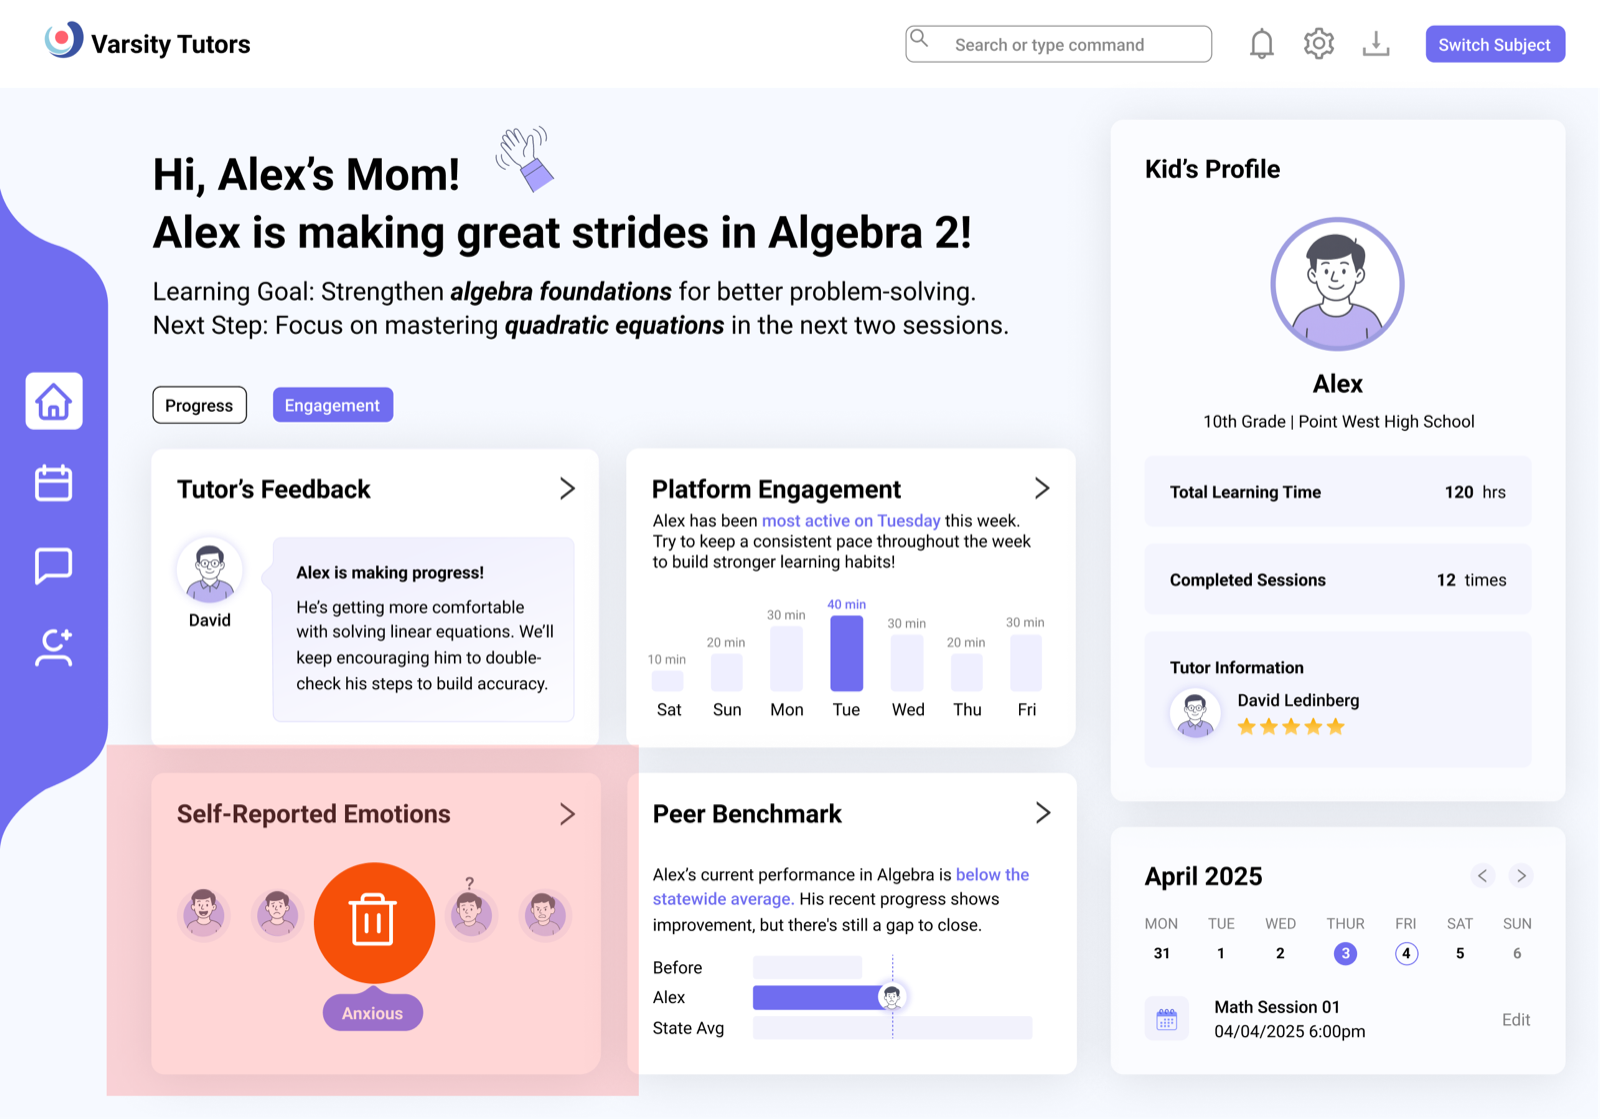Expand the Tutor's Feedback card arrow

(567, 488)
